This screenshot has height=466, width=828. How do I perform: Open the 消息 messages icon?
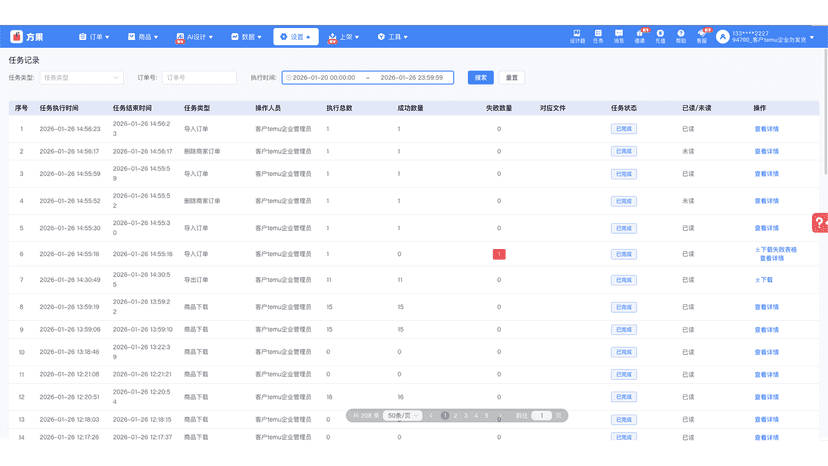tap(619, 36)
